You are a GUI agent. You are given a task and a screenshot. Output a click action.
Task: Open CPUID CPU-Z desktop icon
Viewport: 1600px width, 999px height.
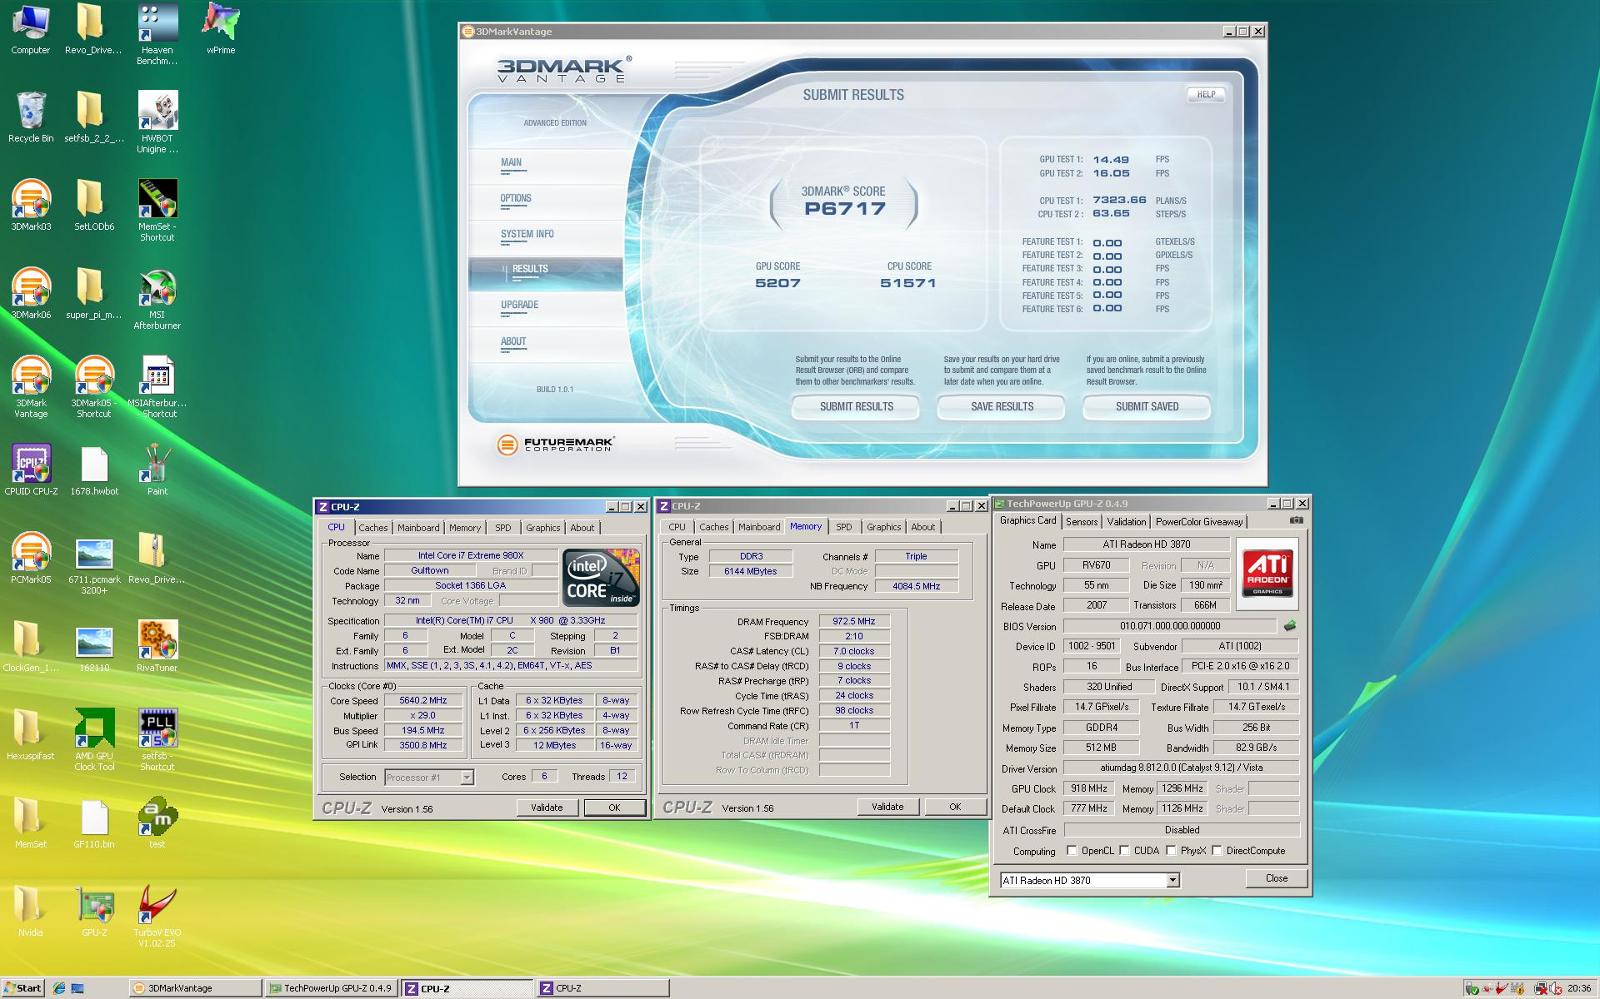[x=30, y=470]
